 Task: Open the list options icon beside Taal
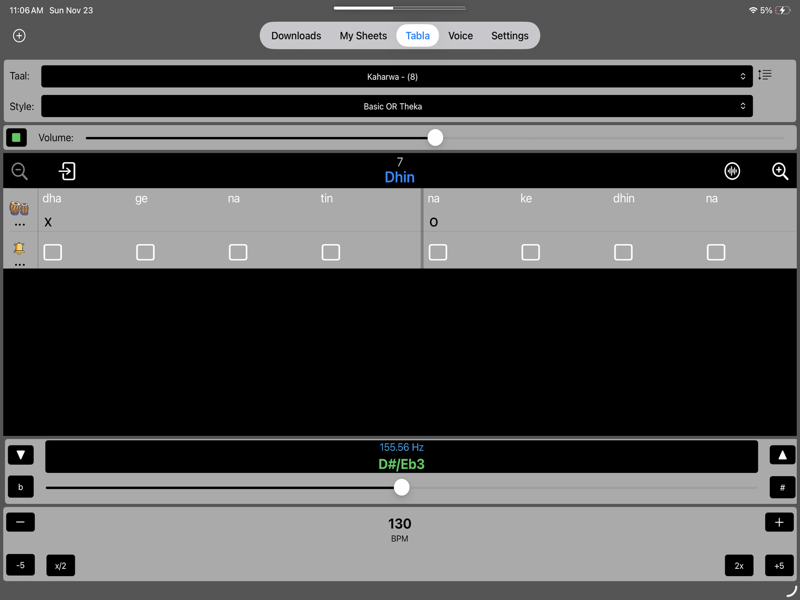click(x=764, y=74)
